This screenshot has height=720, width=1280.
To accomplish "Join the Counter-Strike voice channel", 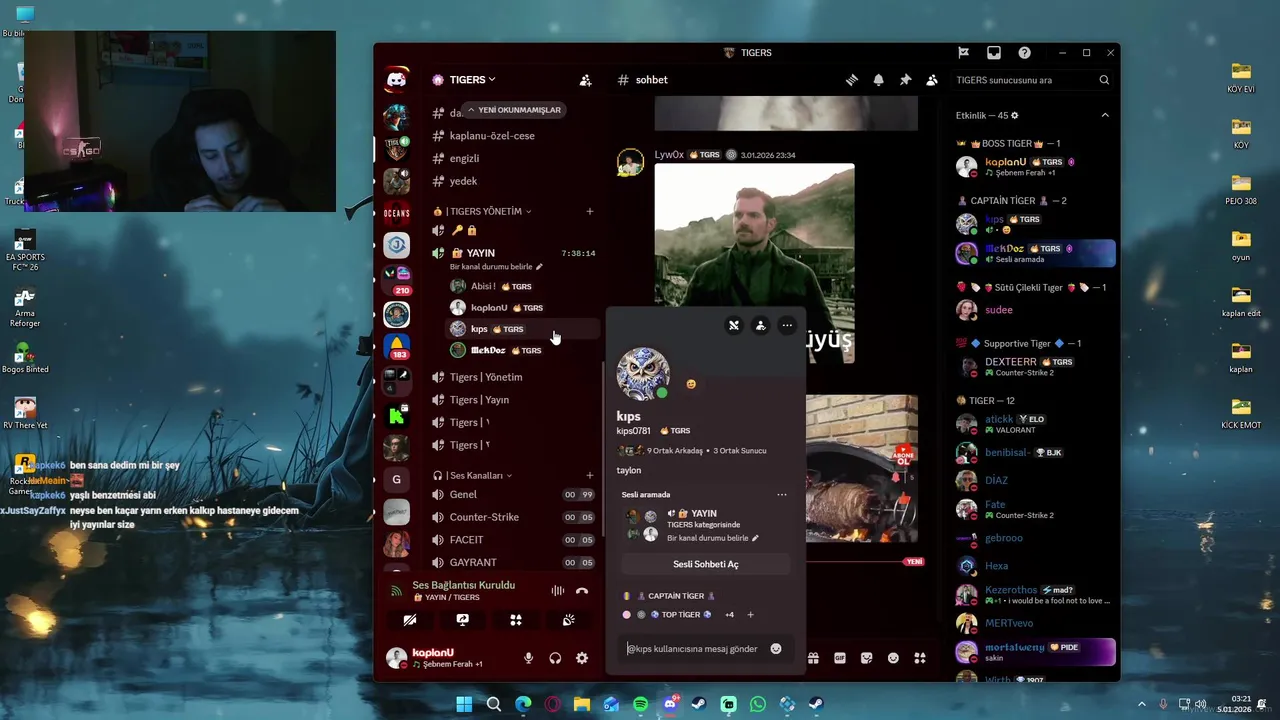I will click(x=513, y=517).
